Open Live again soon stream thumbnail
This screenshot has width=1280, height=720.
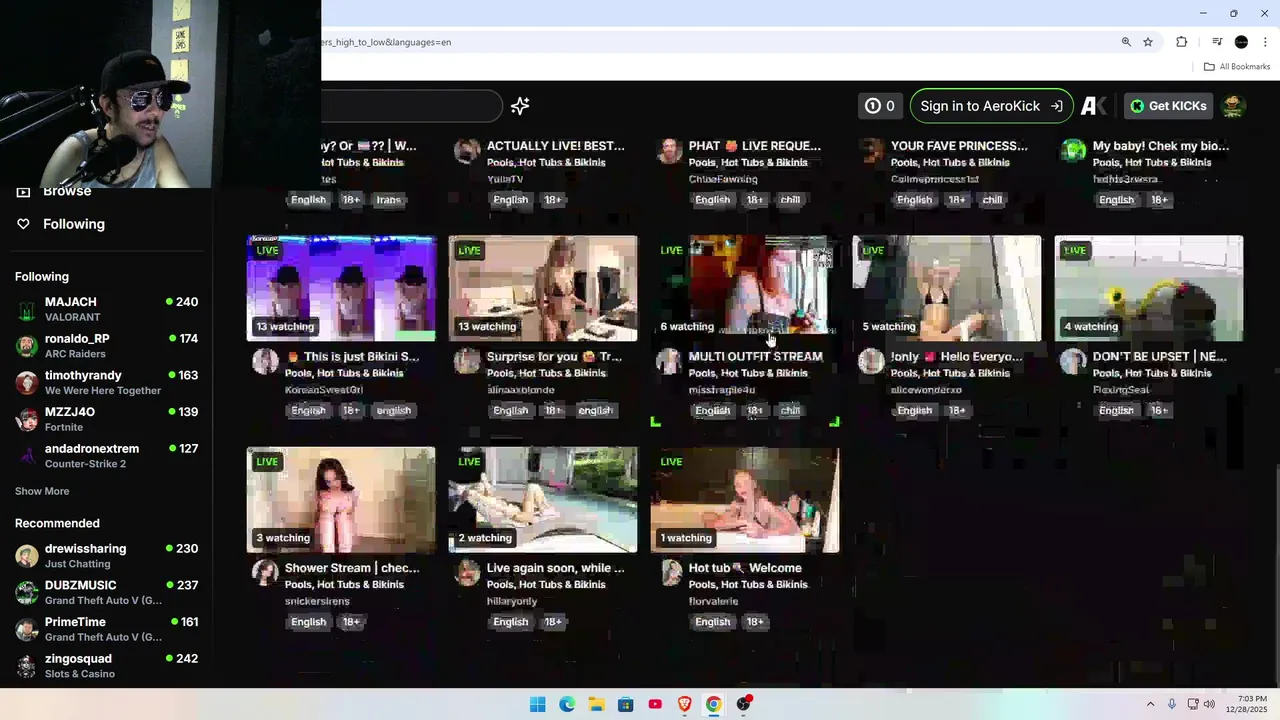click(x=543, y=500)
